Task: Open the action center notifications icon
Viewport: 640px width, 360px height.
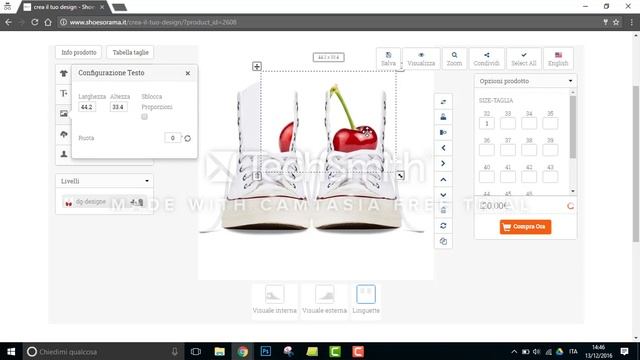Action: [624, 351]
